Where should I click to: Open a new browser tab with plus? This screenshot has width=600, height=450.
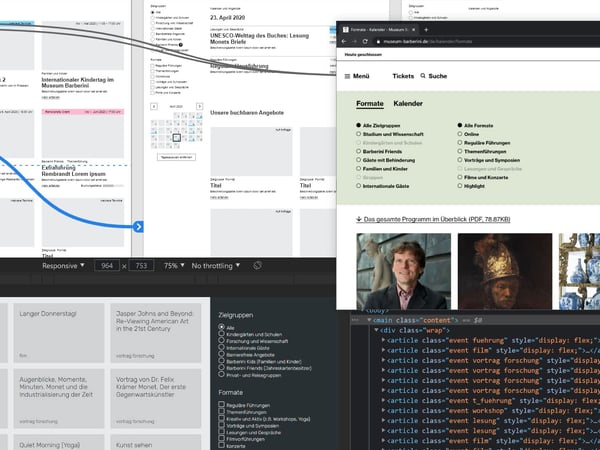click(426, 29)
